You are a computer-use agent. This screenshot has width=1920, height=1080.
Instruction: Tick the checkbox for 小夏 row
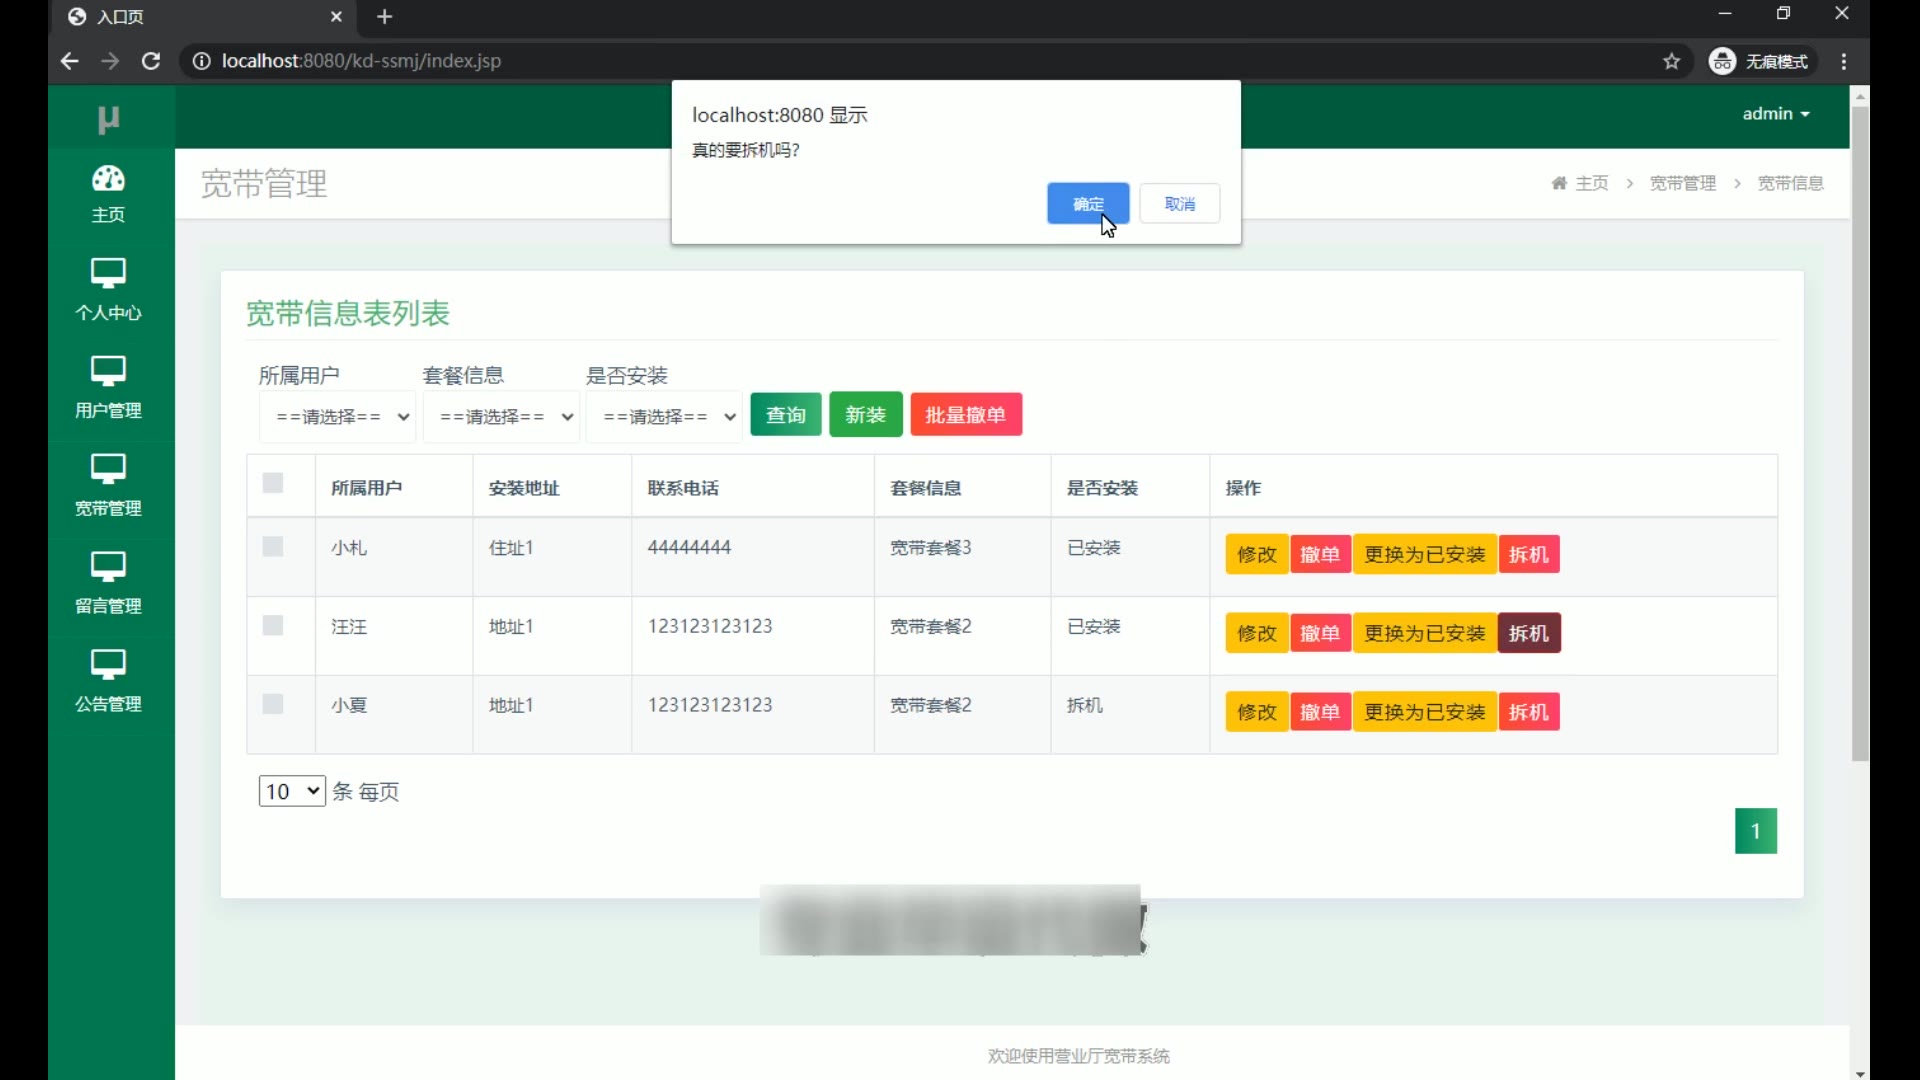tap(273, 705)
